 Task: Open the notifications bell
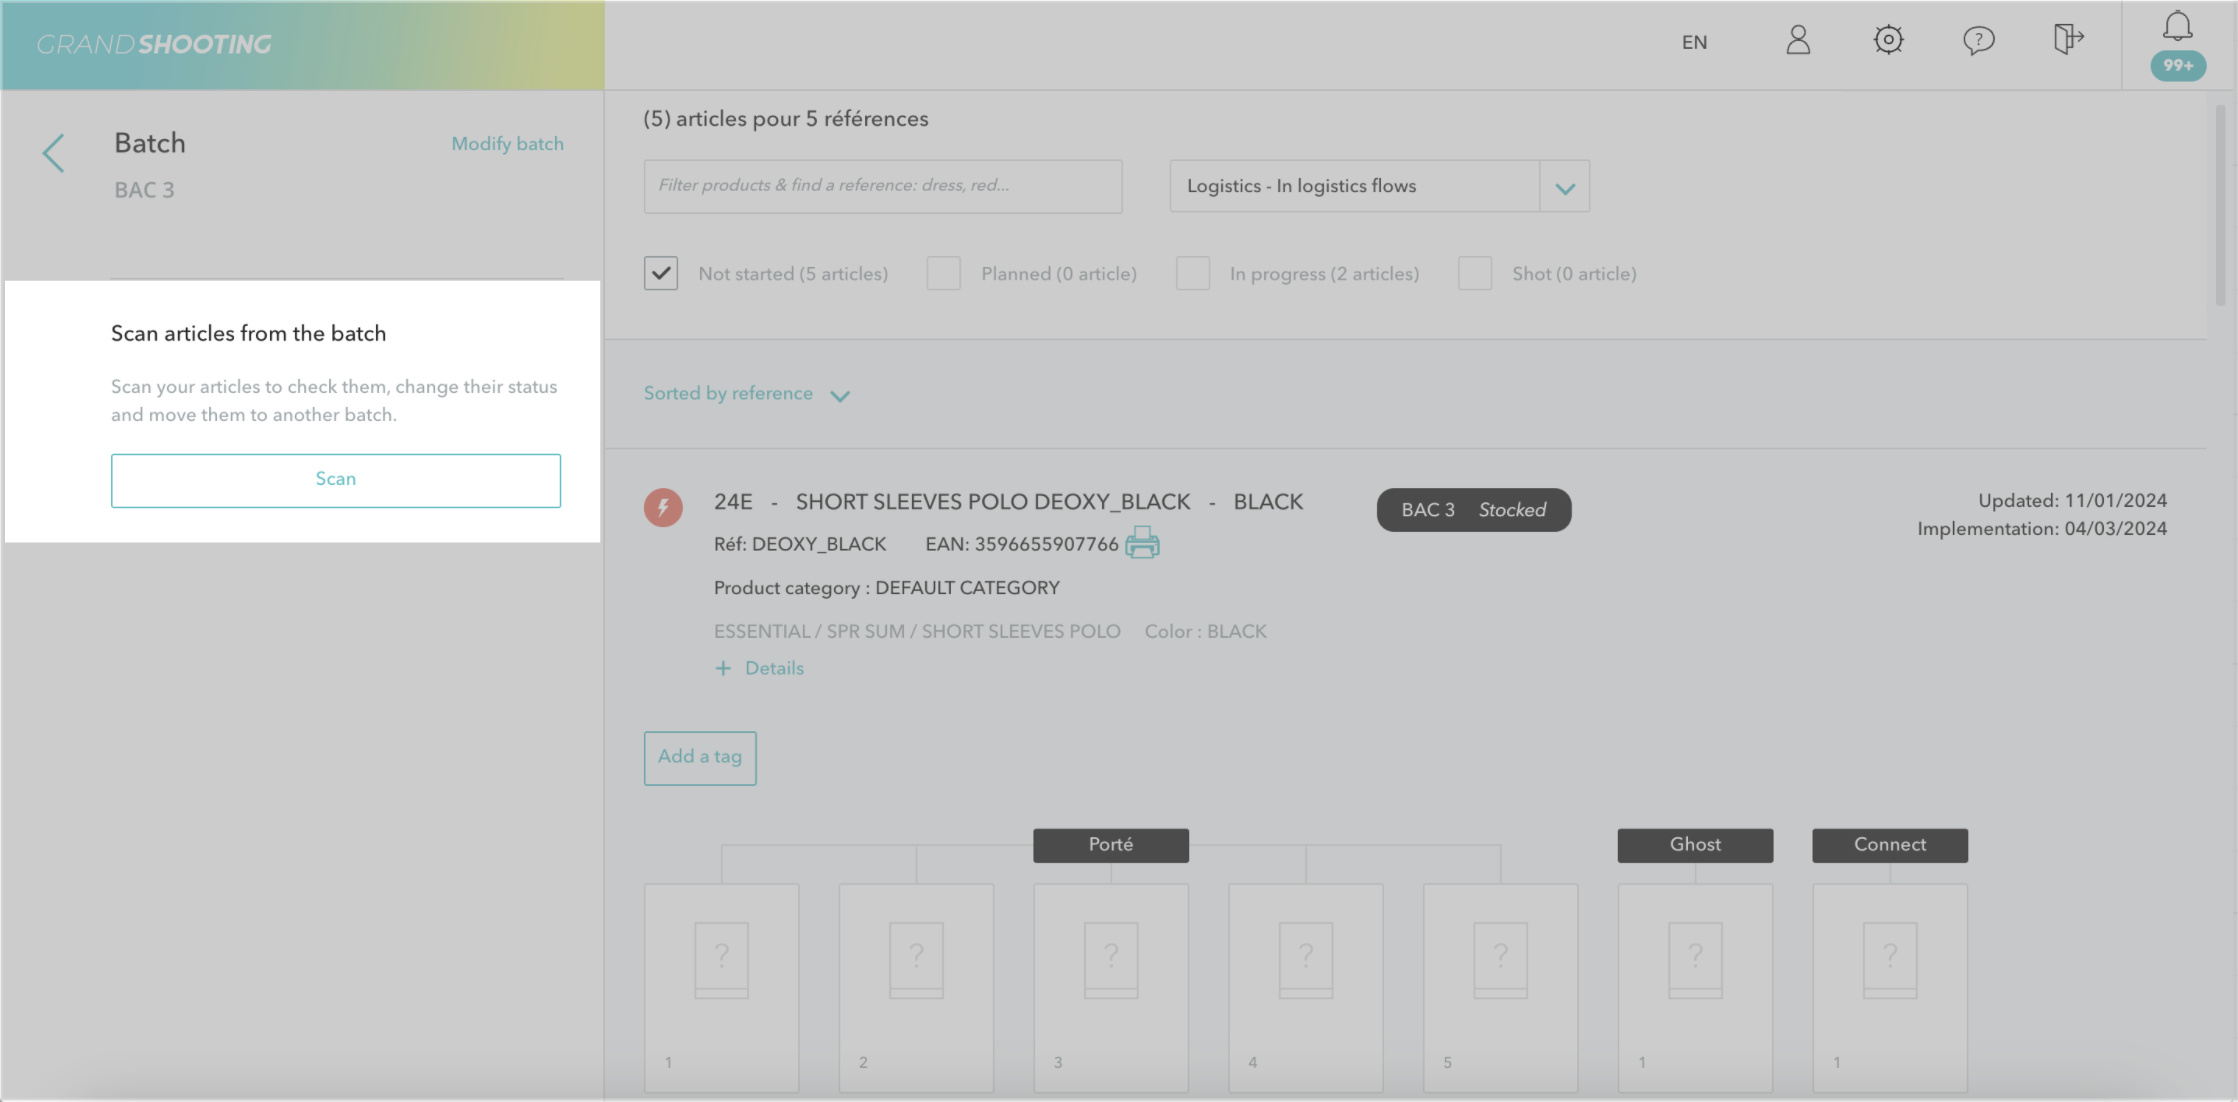click(2178, 27)
